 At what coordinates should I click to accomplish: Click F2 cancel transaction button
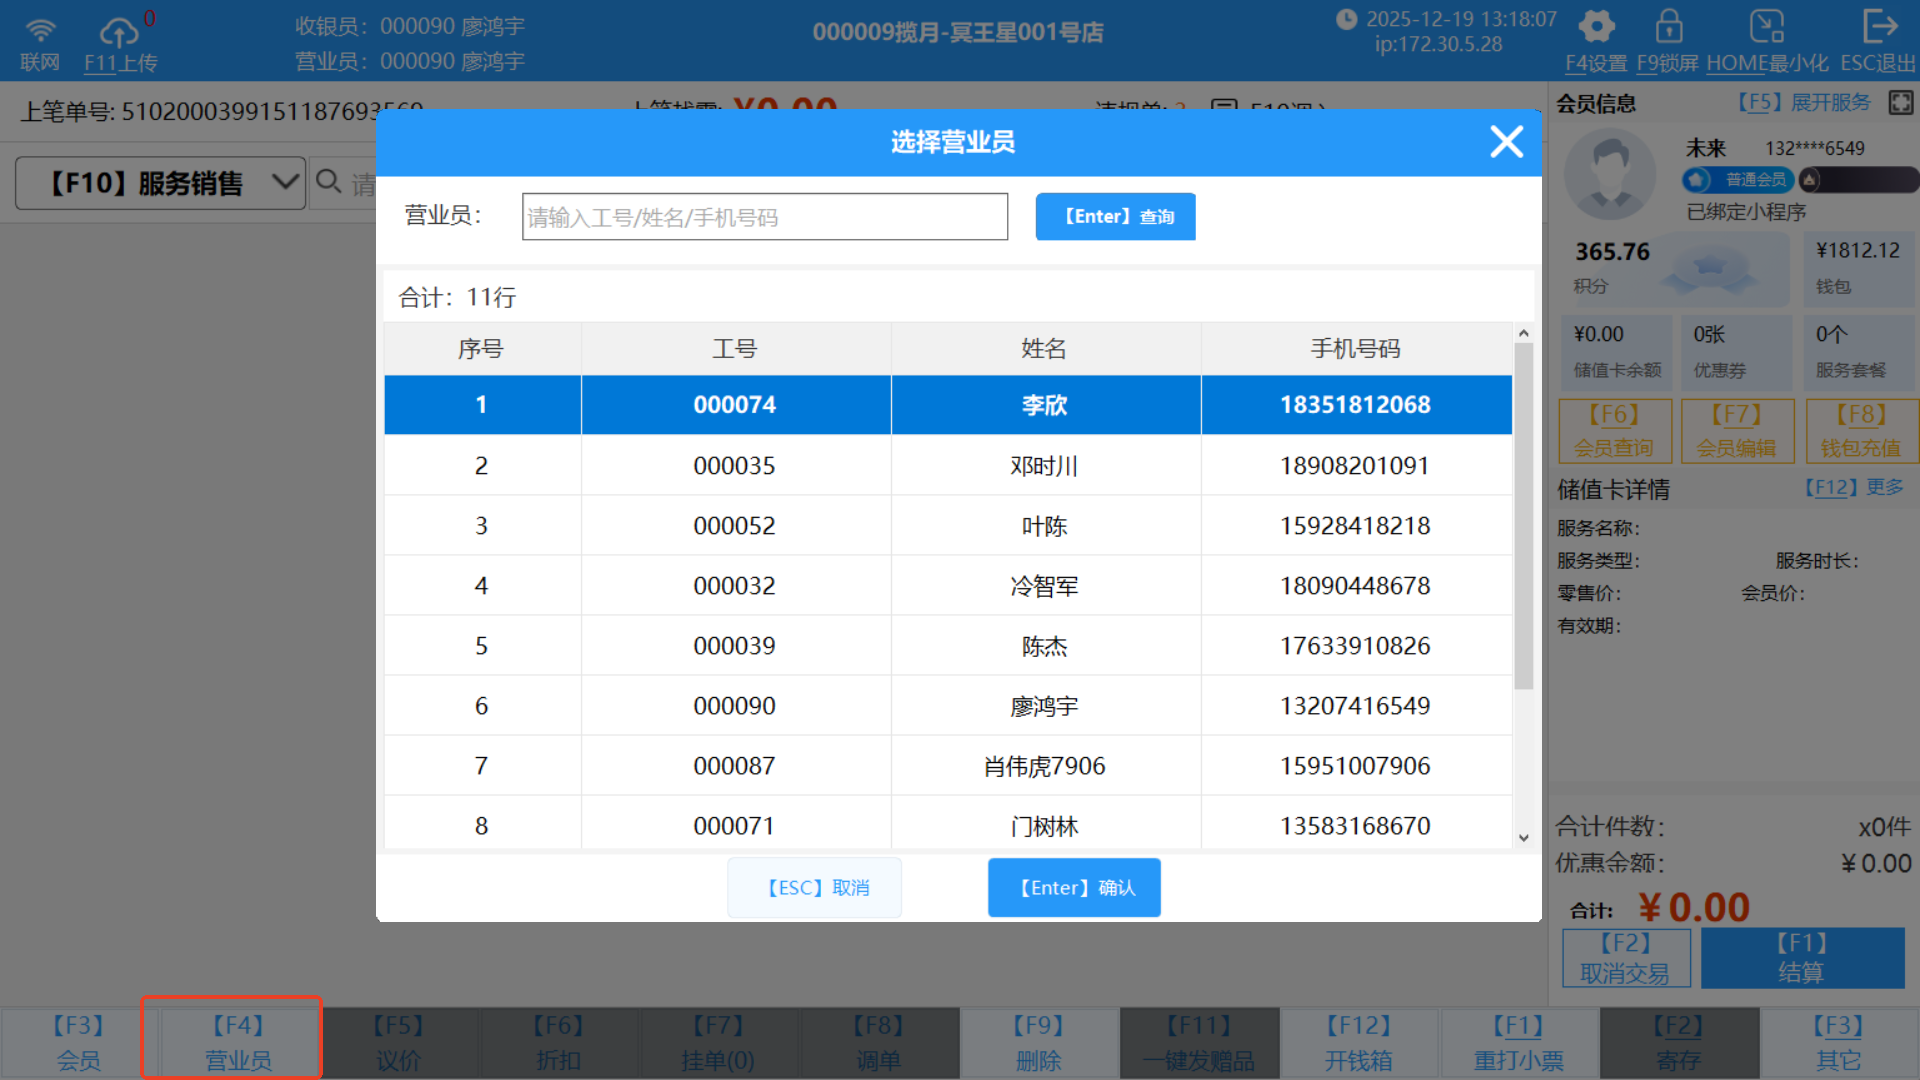[x=1626, y=958]
